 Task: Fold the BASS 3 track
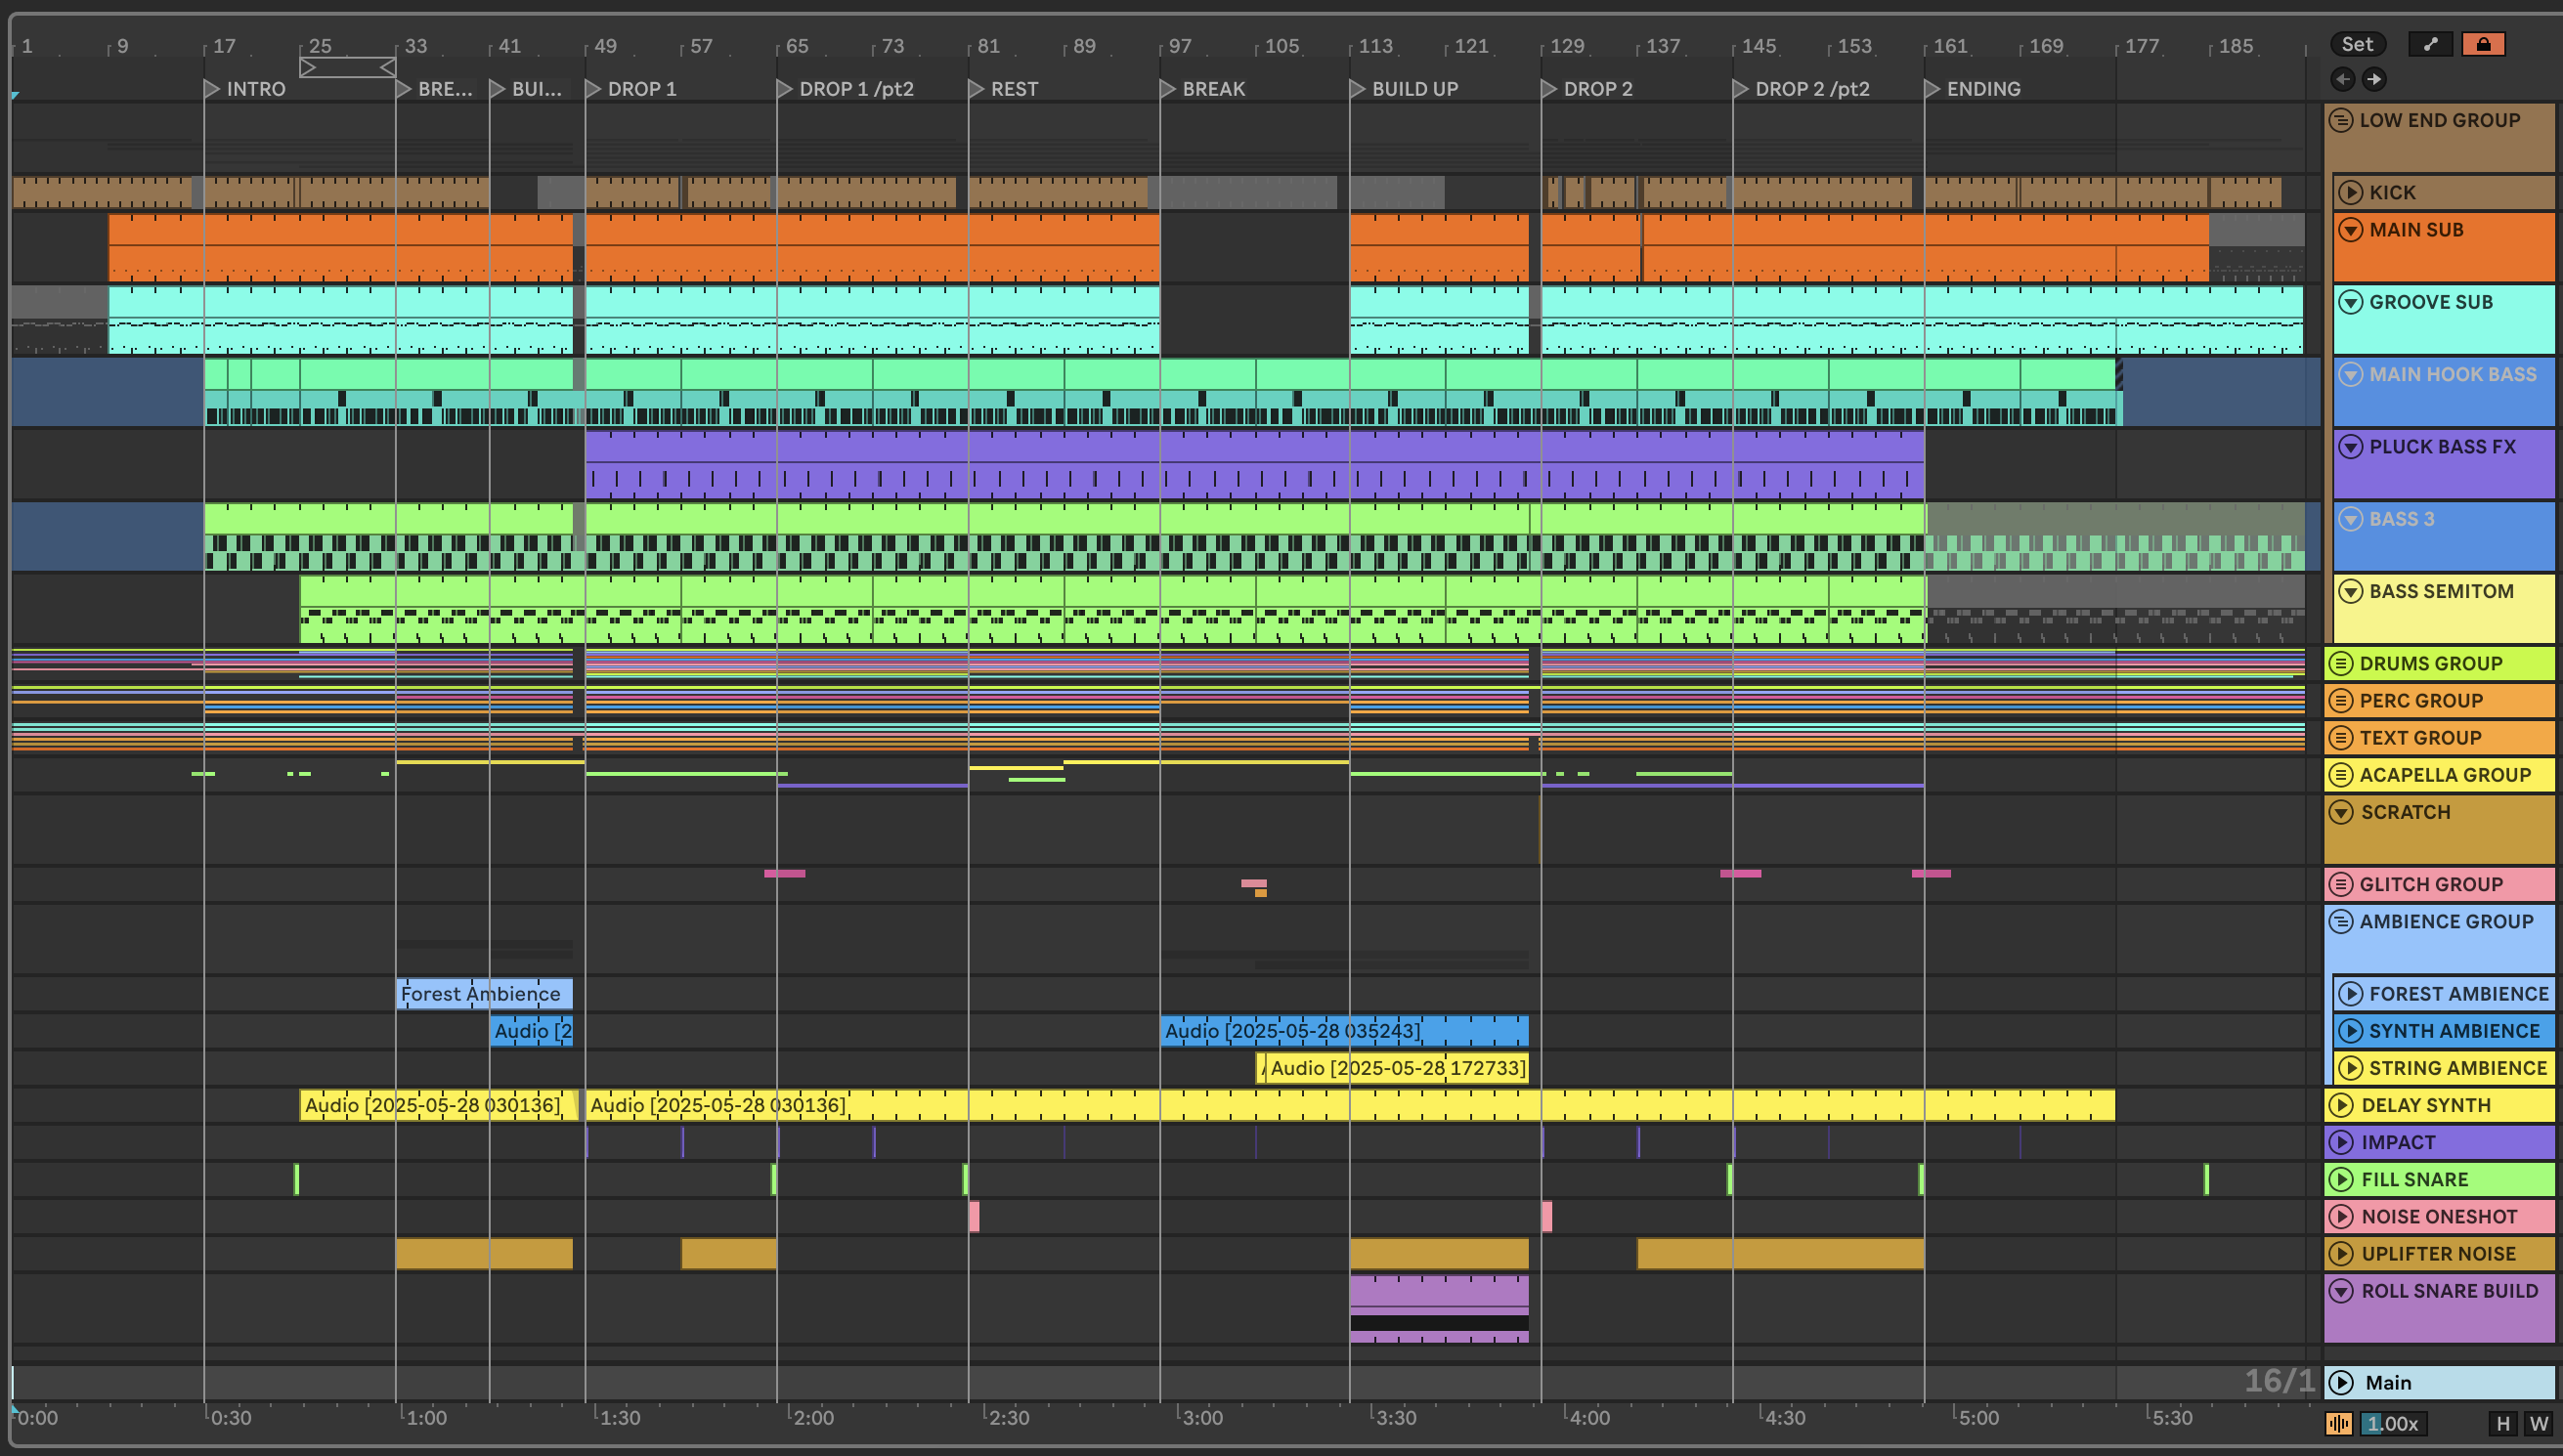(2351, 519)
